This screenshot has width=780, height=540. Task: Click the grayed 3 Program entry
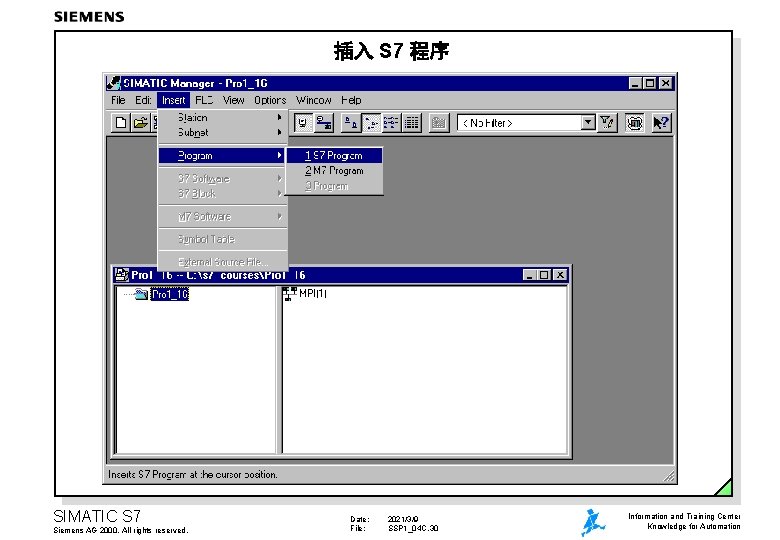coord(334,186)
